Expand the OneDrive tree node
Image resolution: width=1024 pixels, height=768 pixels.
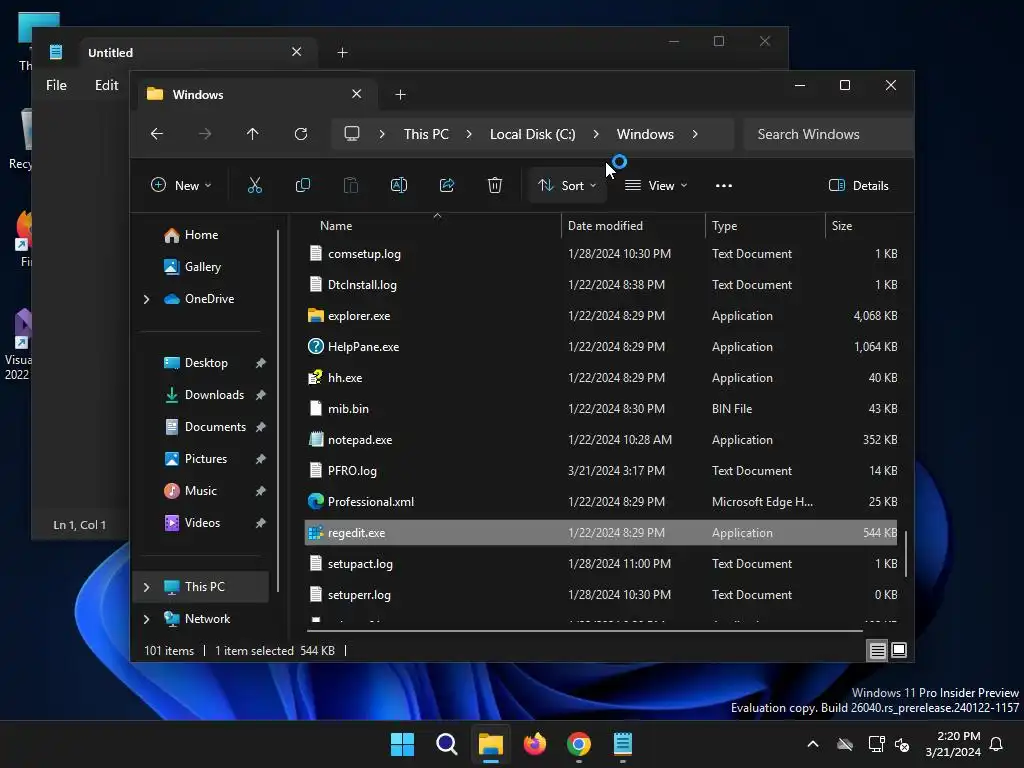pyautogui.click(x=146, y=299)
